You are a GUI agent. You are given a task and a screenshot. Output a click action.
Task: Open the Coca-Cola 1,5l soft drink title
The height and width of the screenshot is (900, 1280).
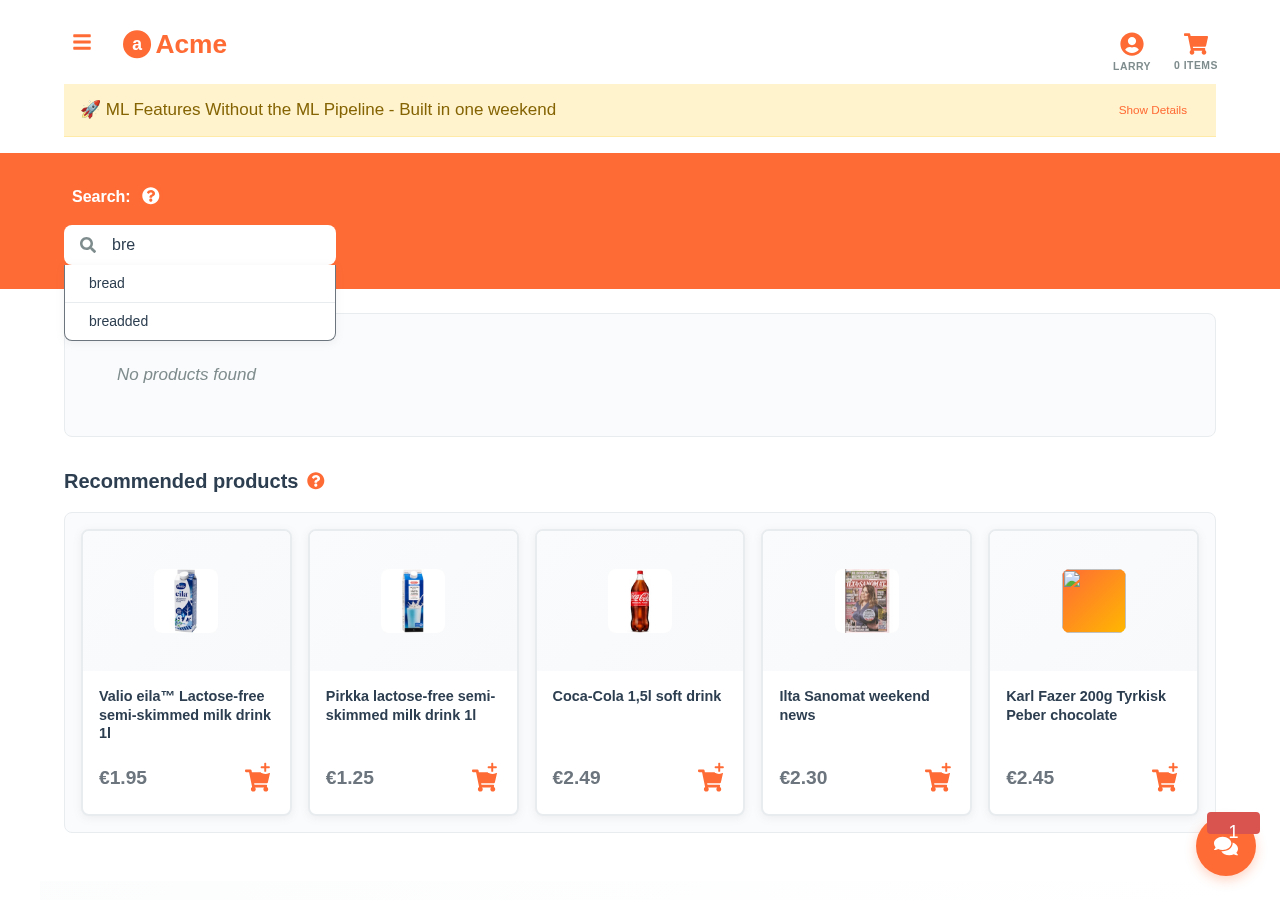point(636,696)
